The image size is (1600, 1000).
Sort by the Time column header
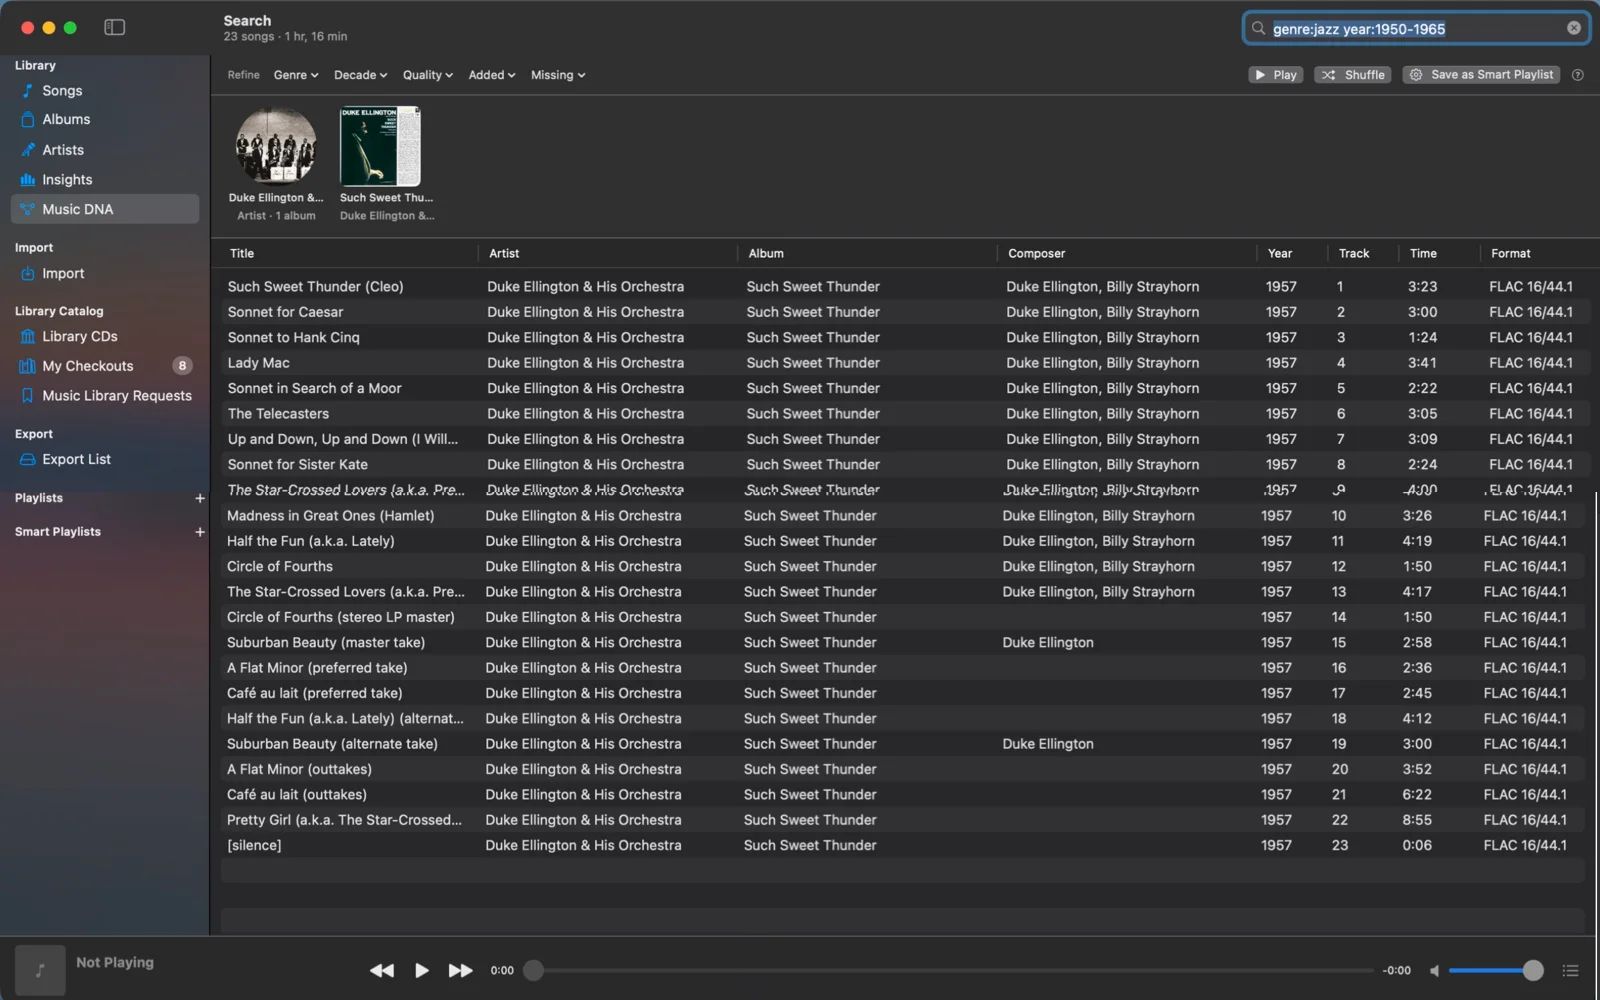tap(1423, 254)
